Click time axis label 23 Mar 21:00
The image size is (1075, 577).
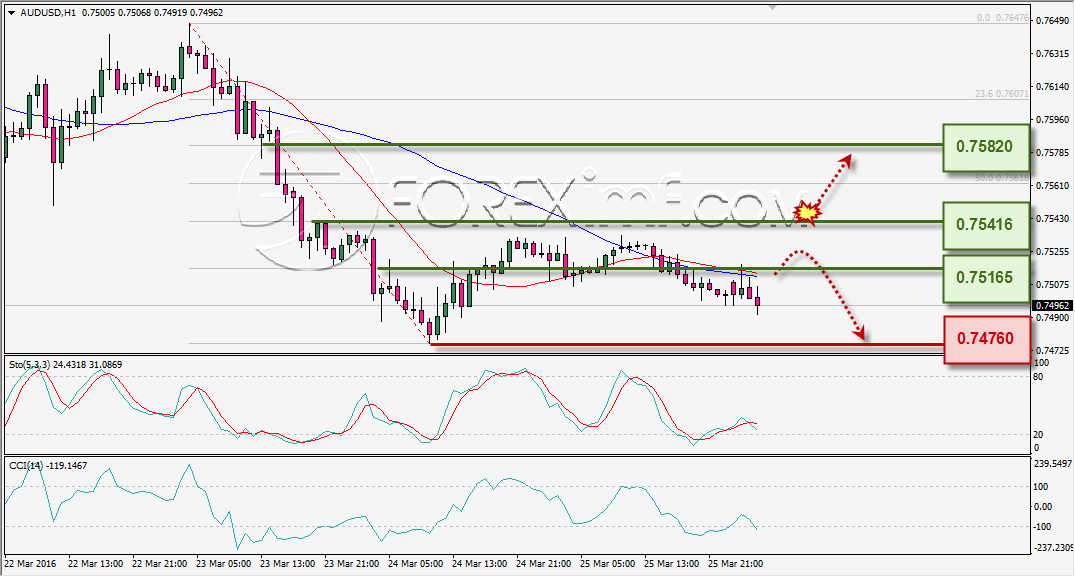click(352, 563)
